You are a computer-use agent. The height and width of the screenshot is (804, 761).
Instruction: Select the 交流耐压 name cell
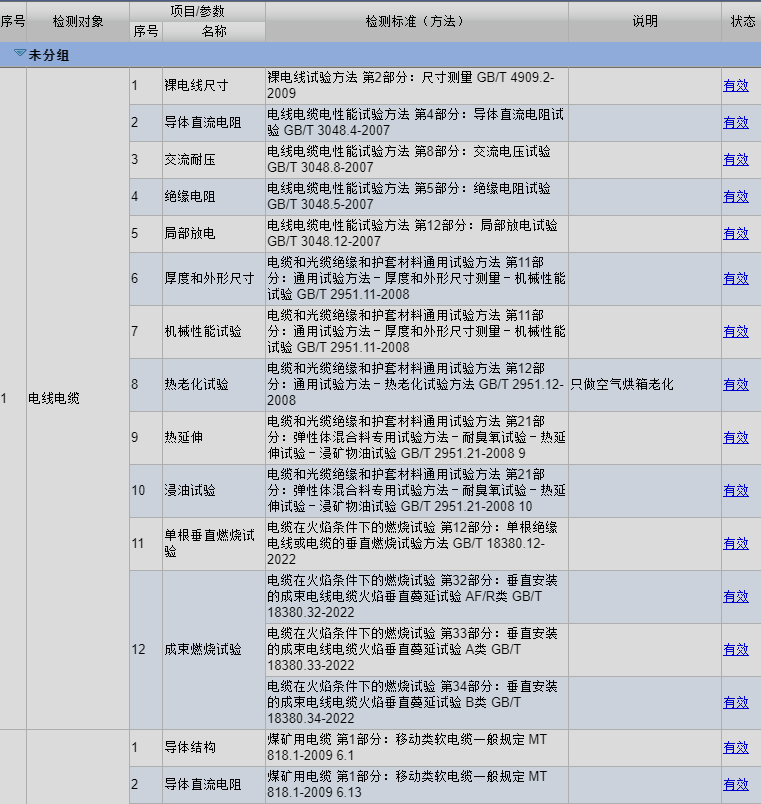214,159
